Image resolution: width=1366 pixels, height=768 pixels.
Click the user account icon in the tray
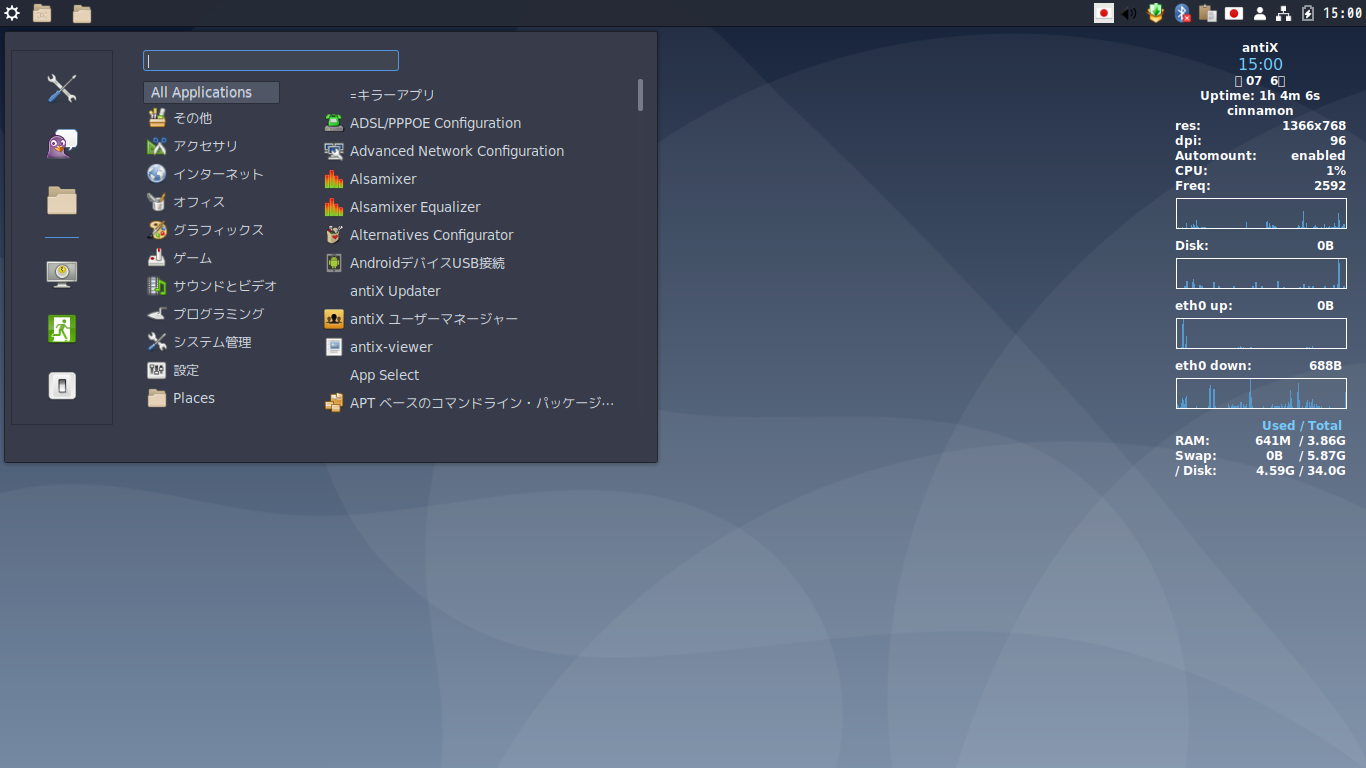(1260, 13)
